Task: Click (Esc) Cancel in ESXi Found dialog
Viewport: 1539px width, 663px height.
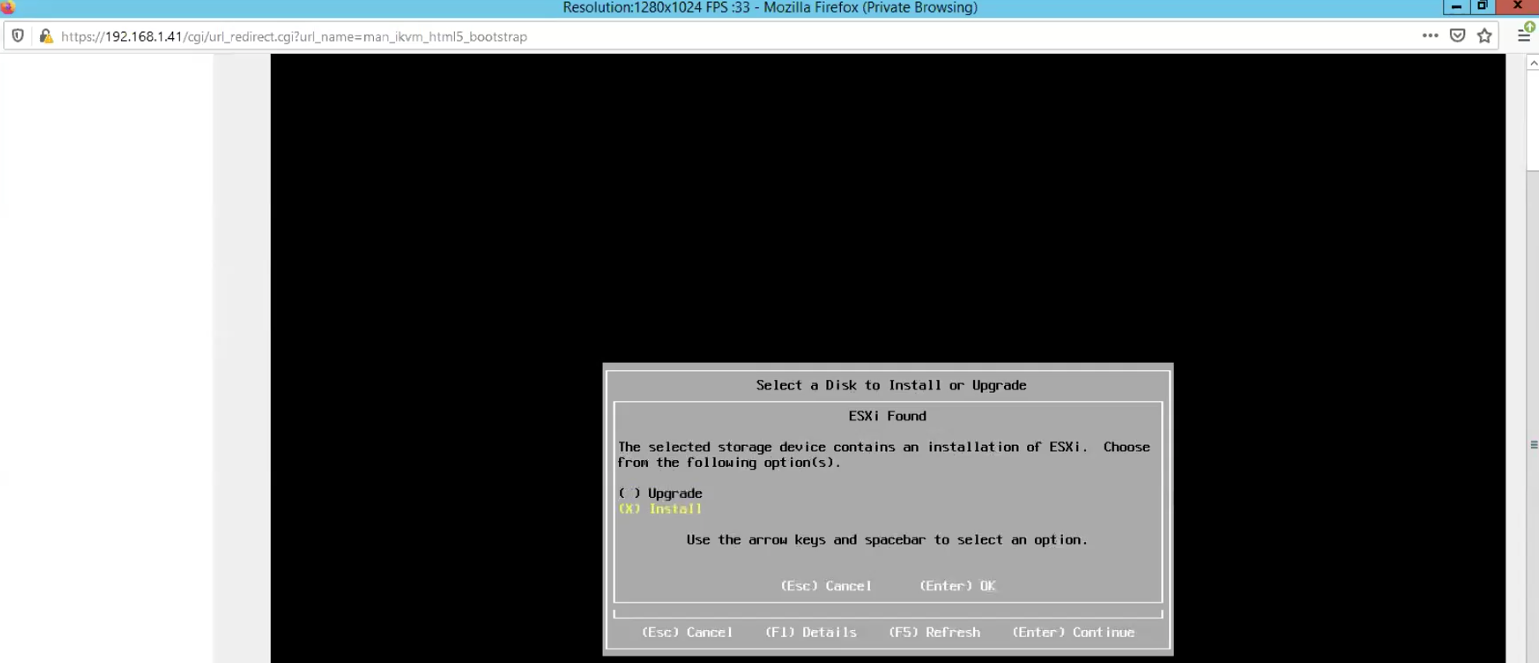Action: [826, 586]
